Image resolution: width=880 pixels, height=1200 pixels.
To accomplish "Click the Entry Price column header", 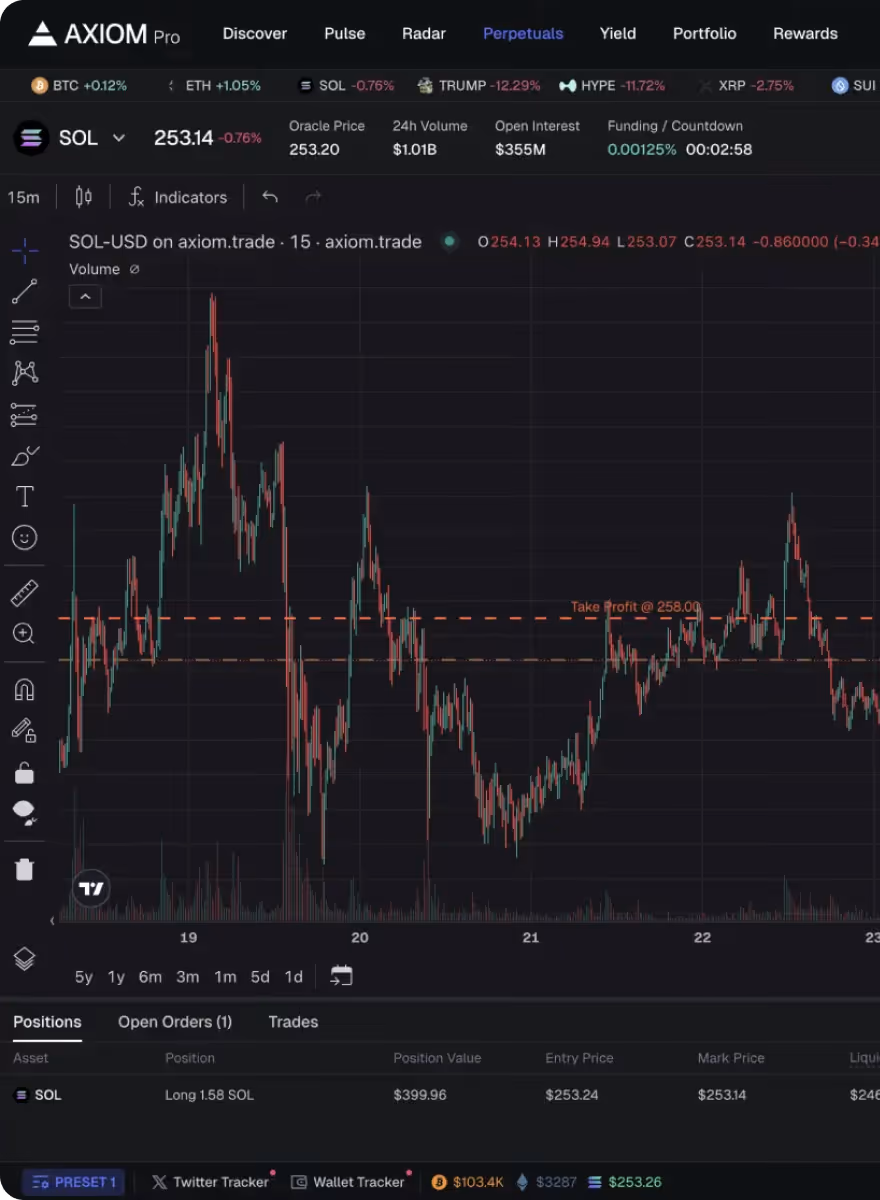I will point(579,1058).
